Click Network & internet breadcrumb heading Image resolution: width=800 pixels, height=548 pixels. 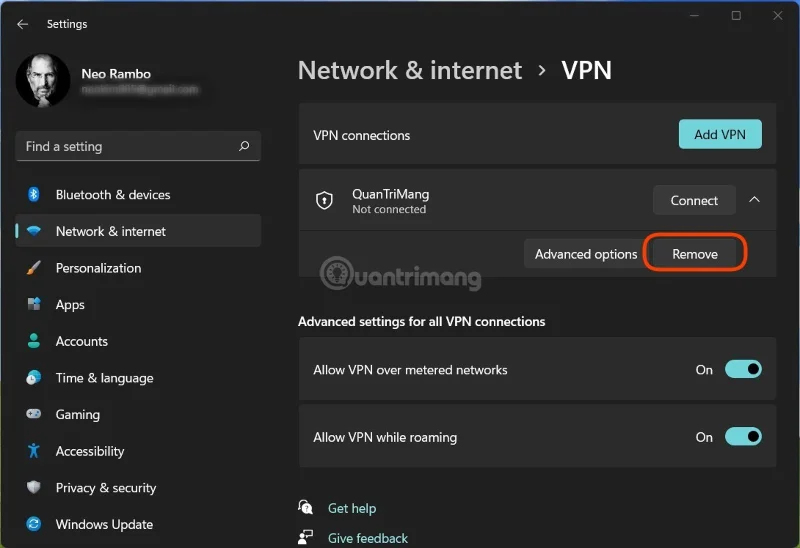[x=410, y=70]
